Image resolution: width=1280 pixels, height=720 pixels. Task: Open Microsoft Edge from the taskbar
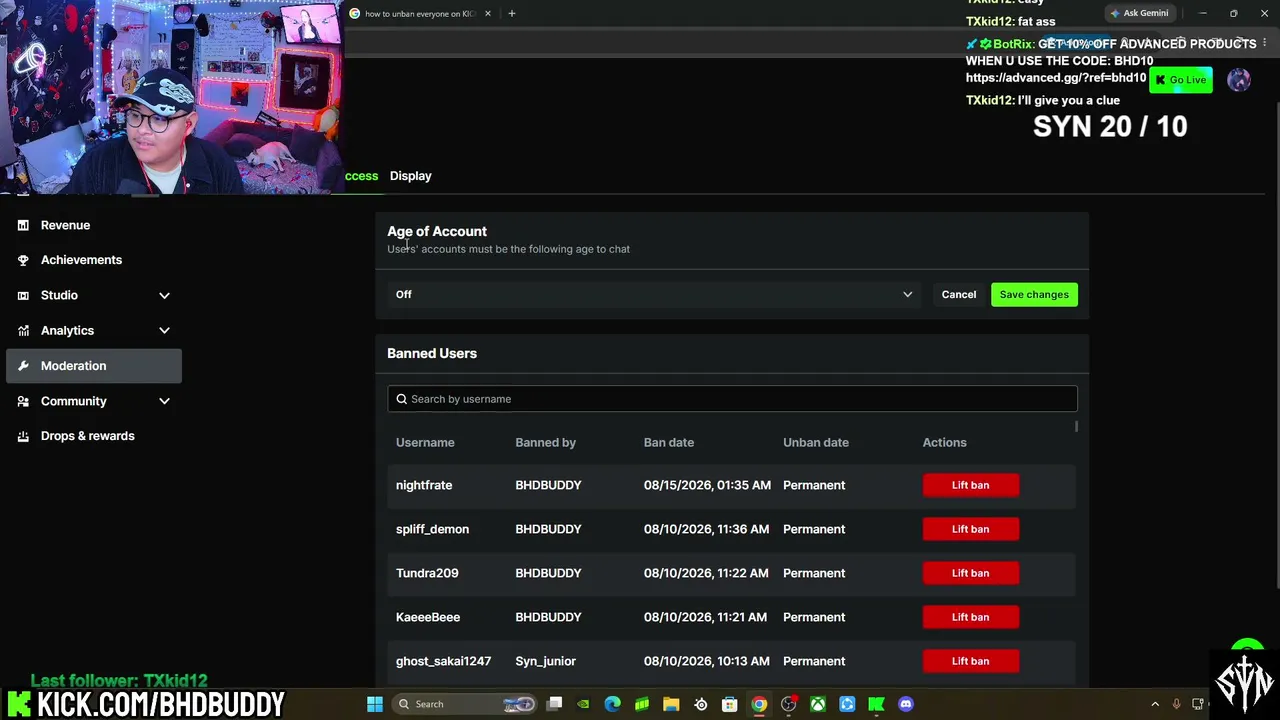click(x=613, y=704)
